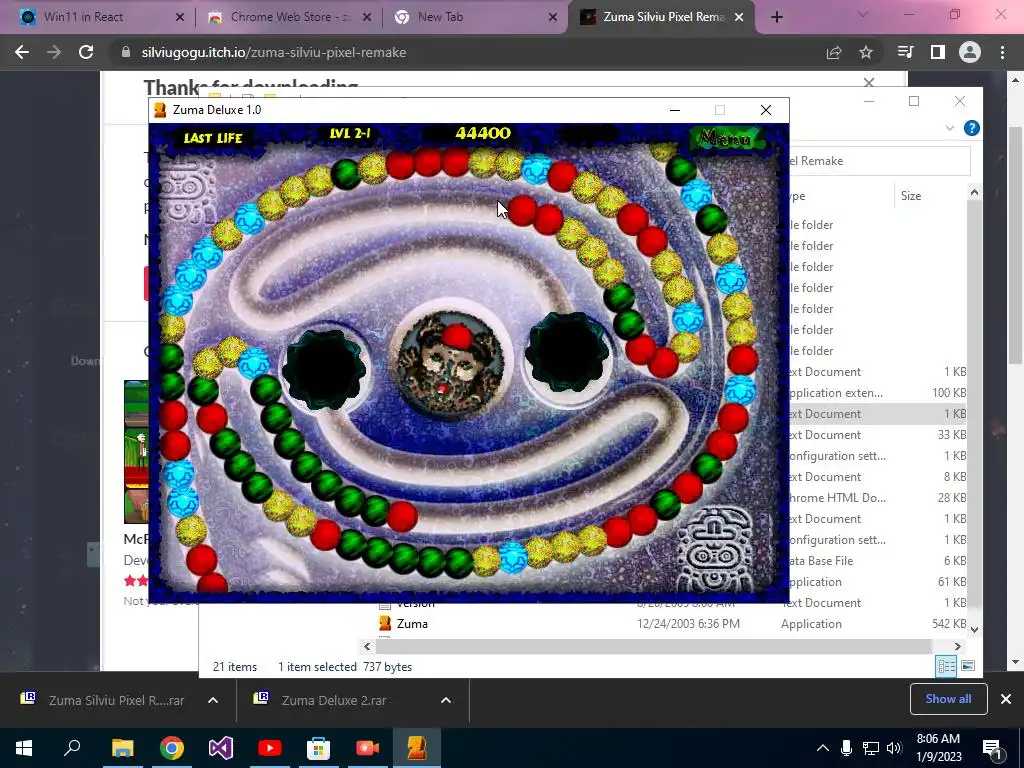Reload the page in Chrome
Viewport: 1024px width, 768px height.
click(86, 52)
